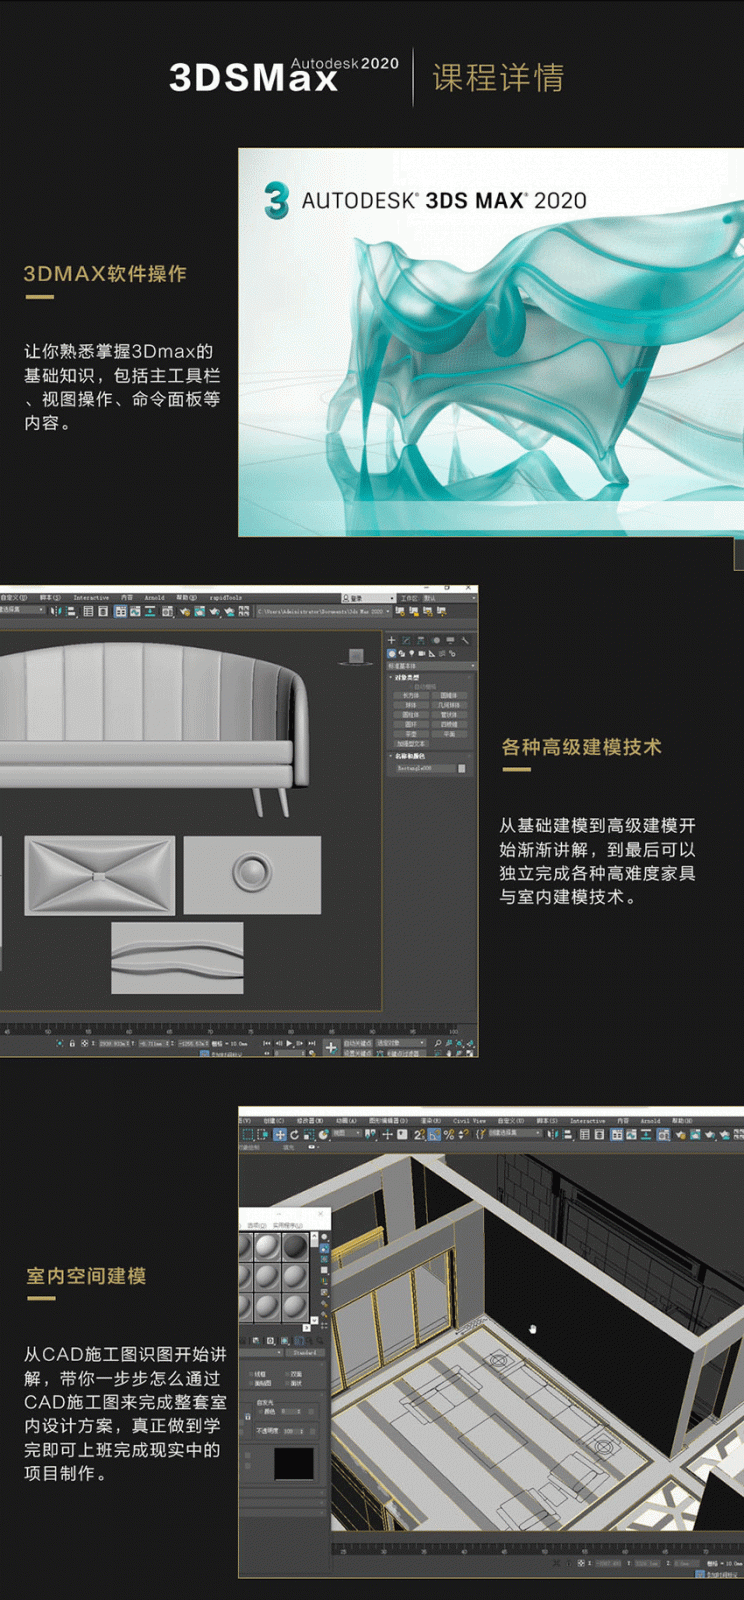Collapse the 对象类型 rollout
The width and height of the screenshot is (744, 1600).
tap(405, 677)
